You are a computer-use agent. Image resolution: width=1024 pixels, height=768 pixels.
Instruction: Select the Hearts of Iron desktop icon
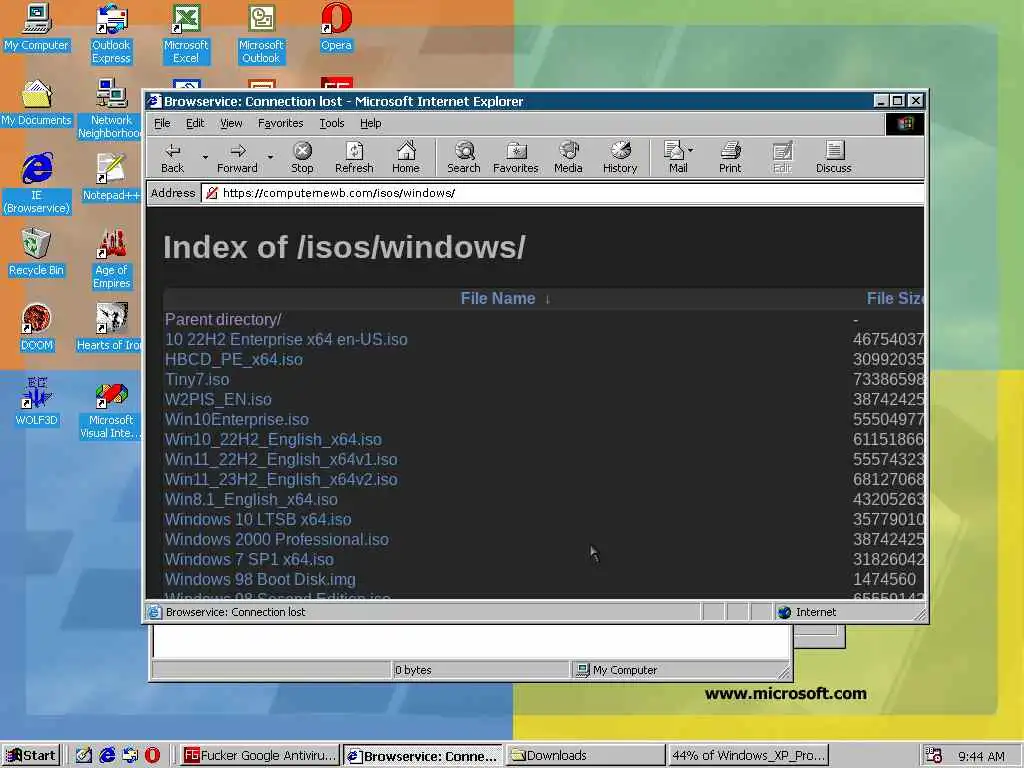110,328
